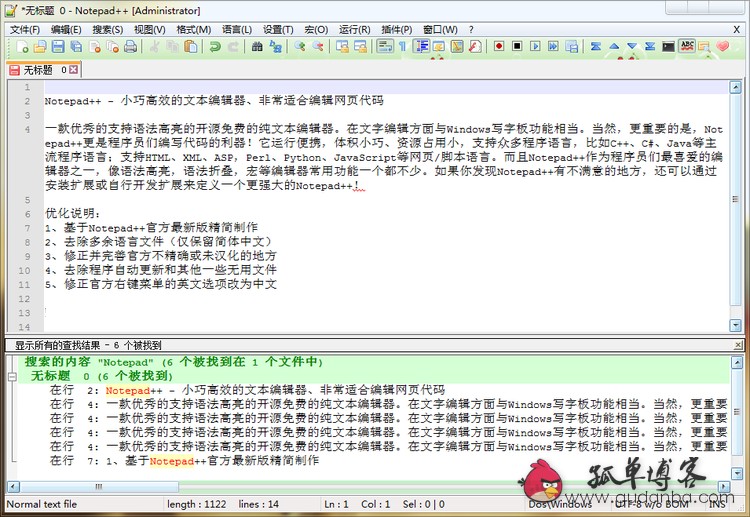The width and height of the screenshot is (750, 517).
Task: Open the 格式(M) menu
Action: [x=193, y=30]
